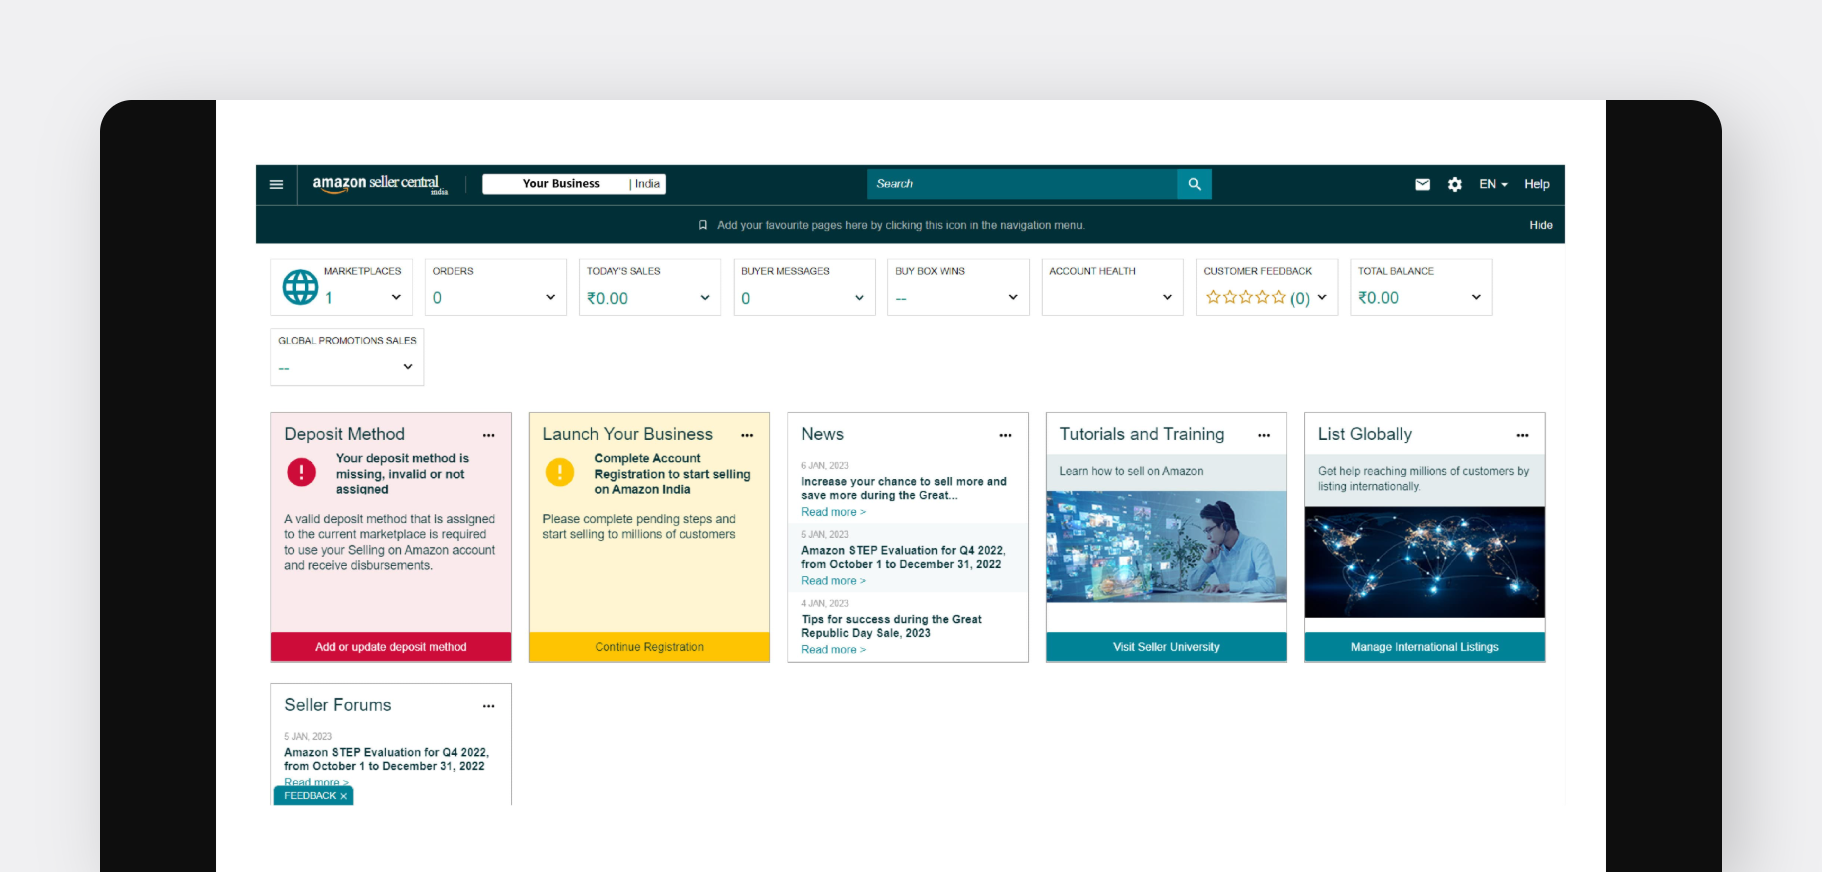Expand Global Promotions Sales dropdown
This screenshot has width=1822, height=872.
pos(408,367)
